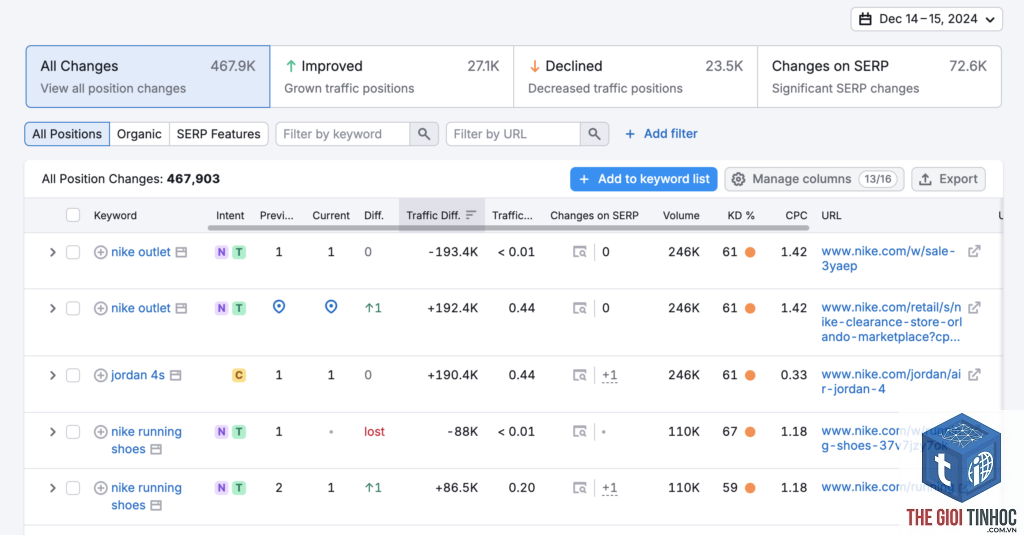Click the URL filter search icon
This screenshot has height=535, width=1024.
(x=594, y=134)
